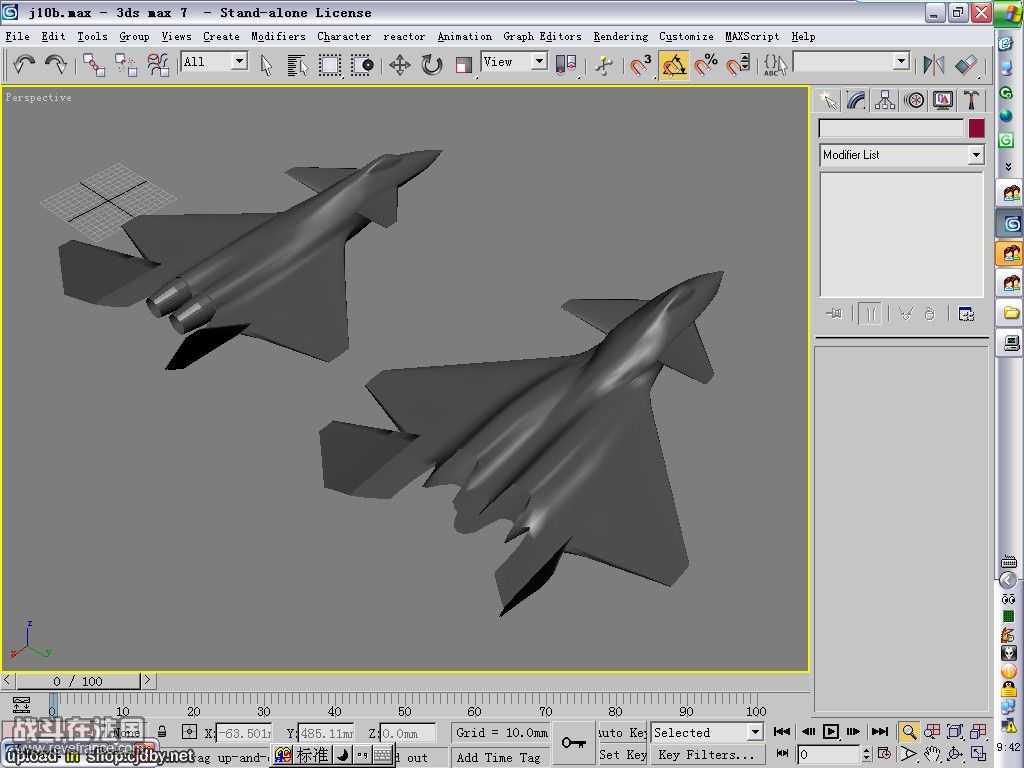This screenshot has width=1024, height=768.
Task: Click Zoom Extents All viewport tool
Action: (978, 732)
